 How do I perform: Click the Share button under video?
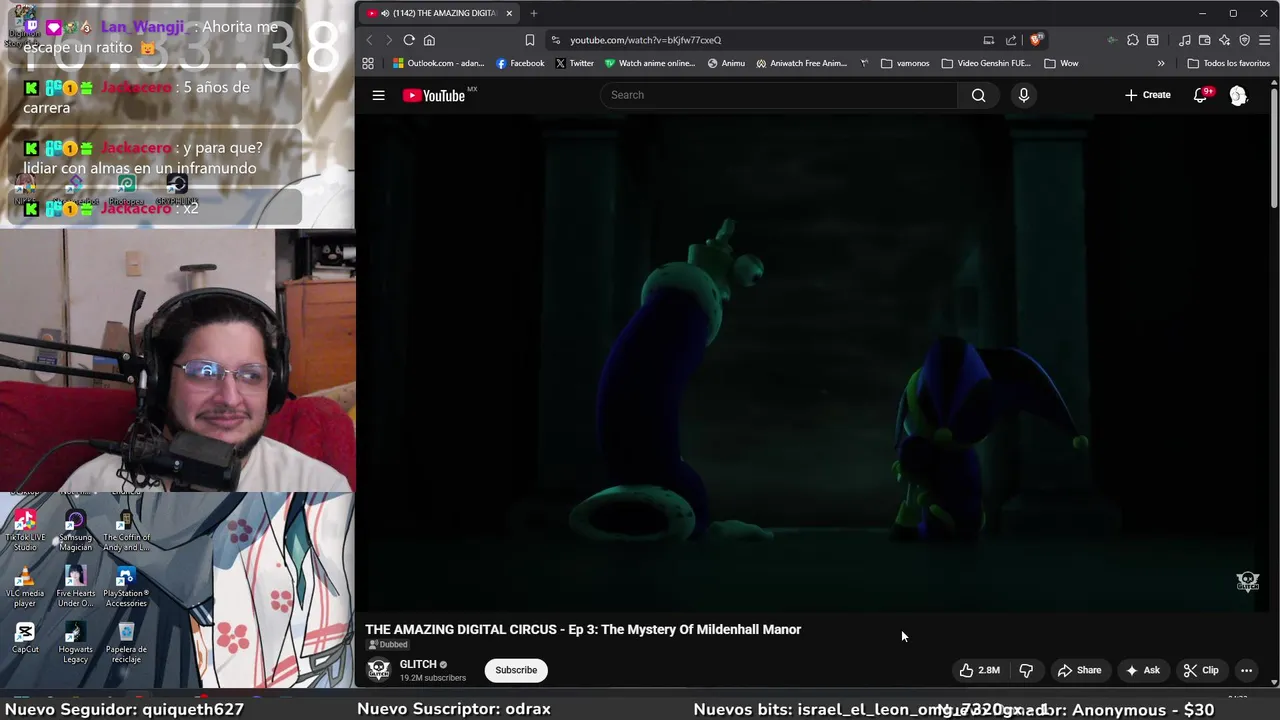(1080, 670)
